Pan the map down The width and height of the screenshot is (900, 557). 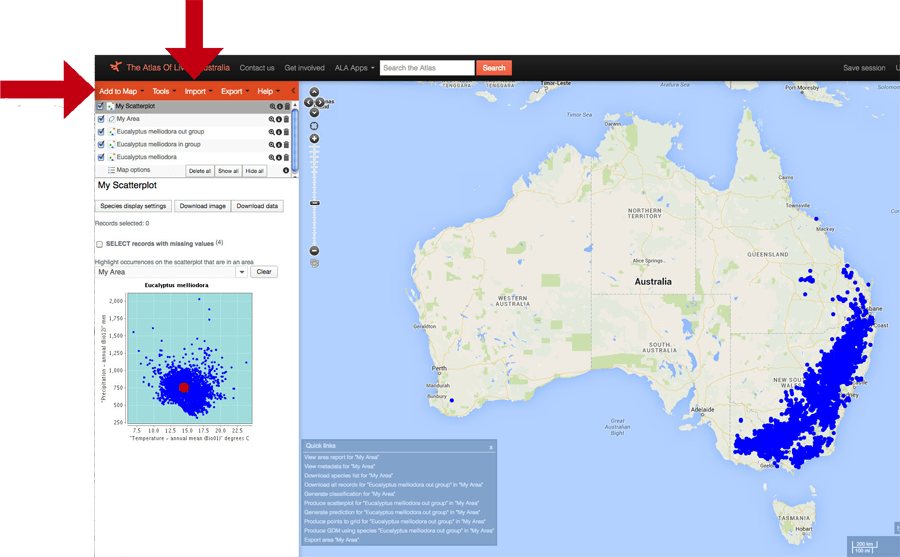coord(314,113)
